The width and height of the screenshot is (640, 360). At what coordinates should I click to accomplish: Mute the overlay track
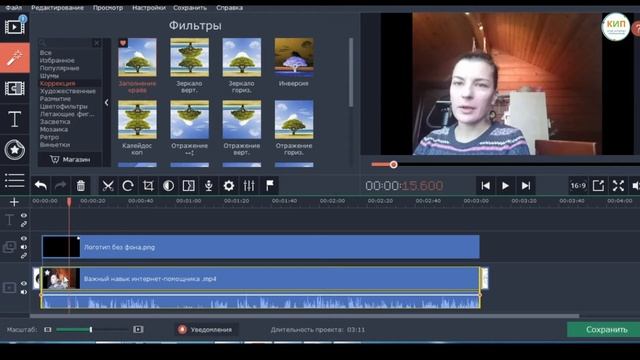pos(24,247)
